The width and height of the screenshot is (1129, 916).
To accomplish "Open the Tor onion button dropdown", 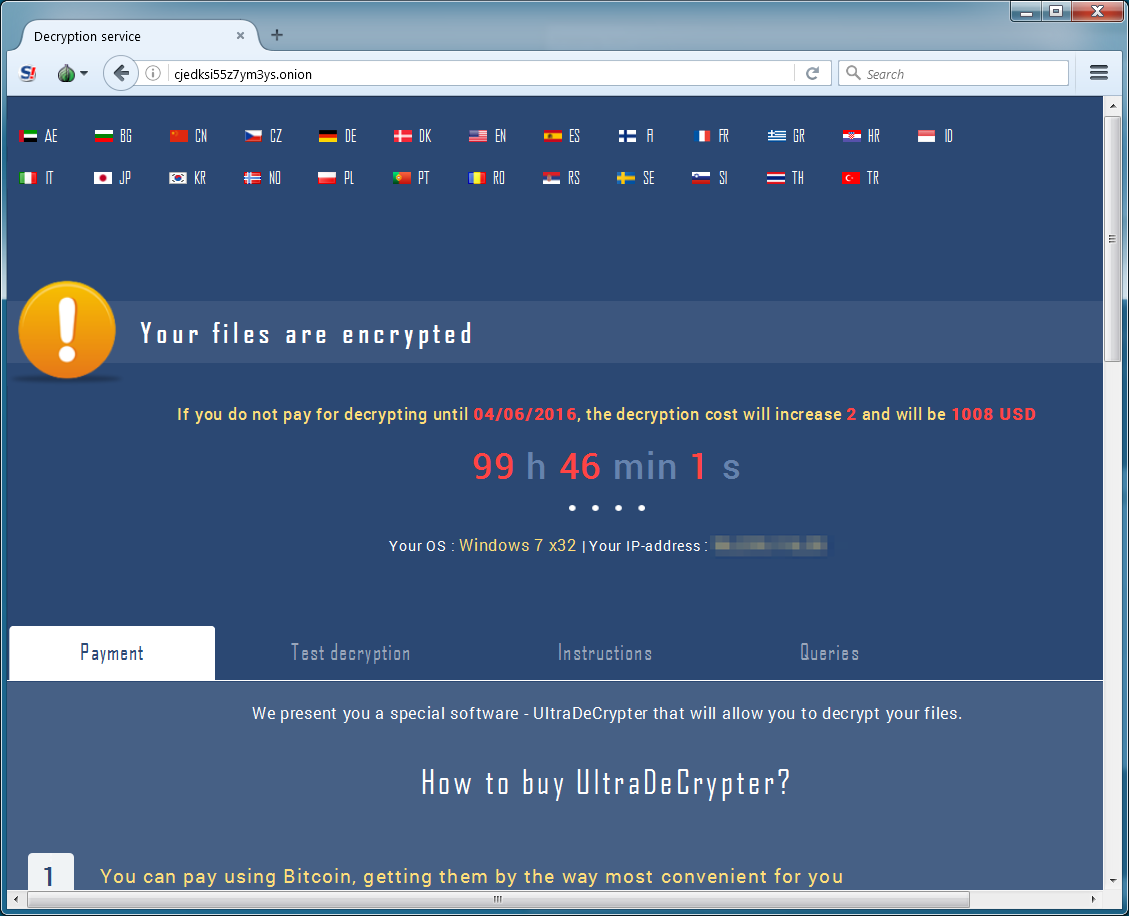I will (x=72, y=73).
